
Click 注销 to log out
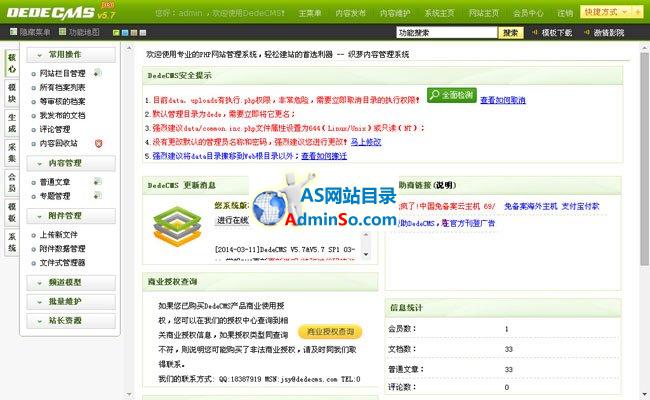point(565,13)
